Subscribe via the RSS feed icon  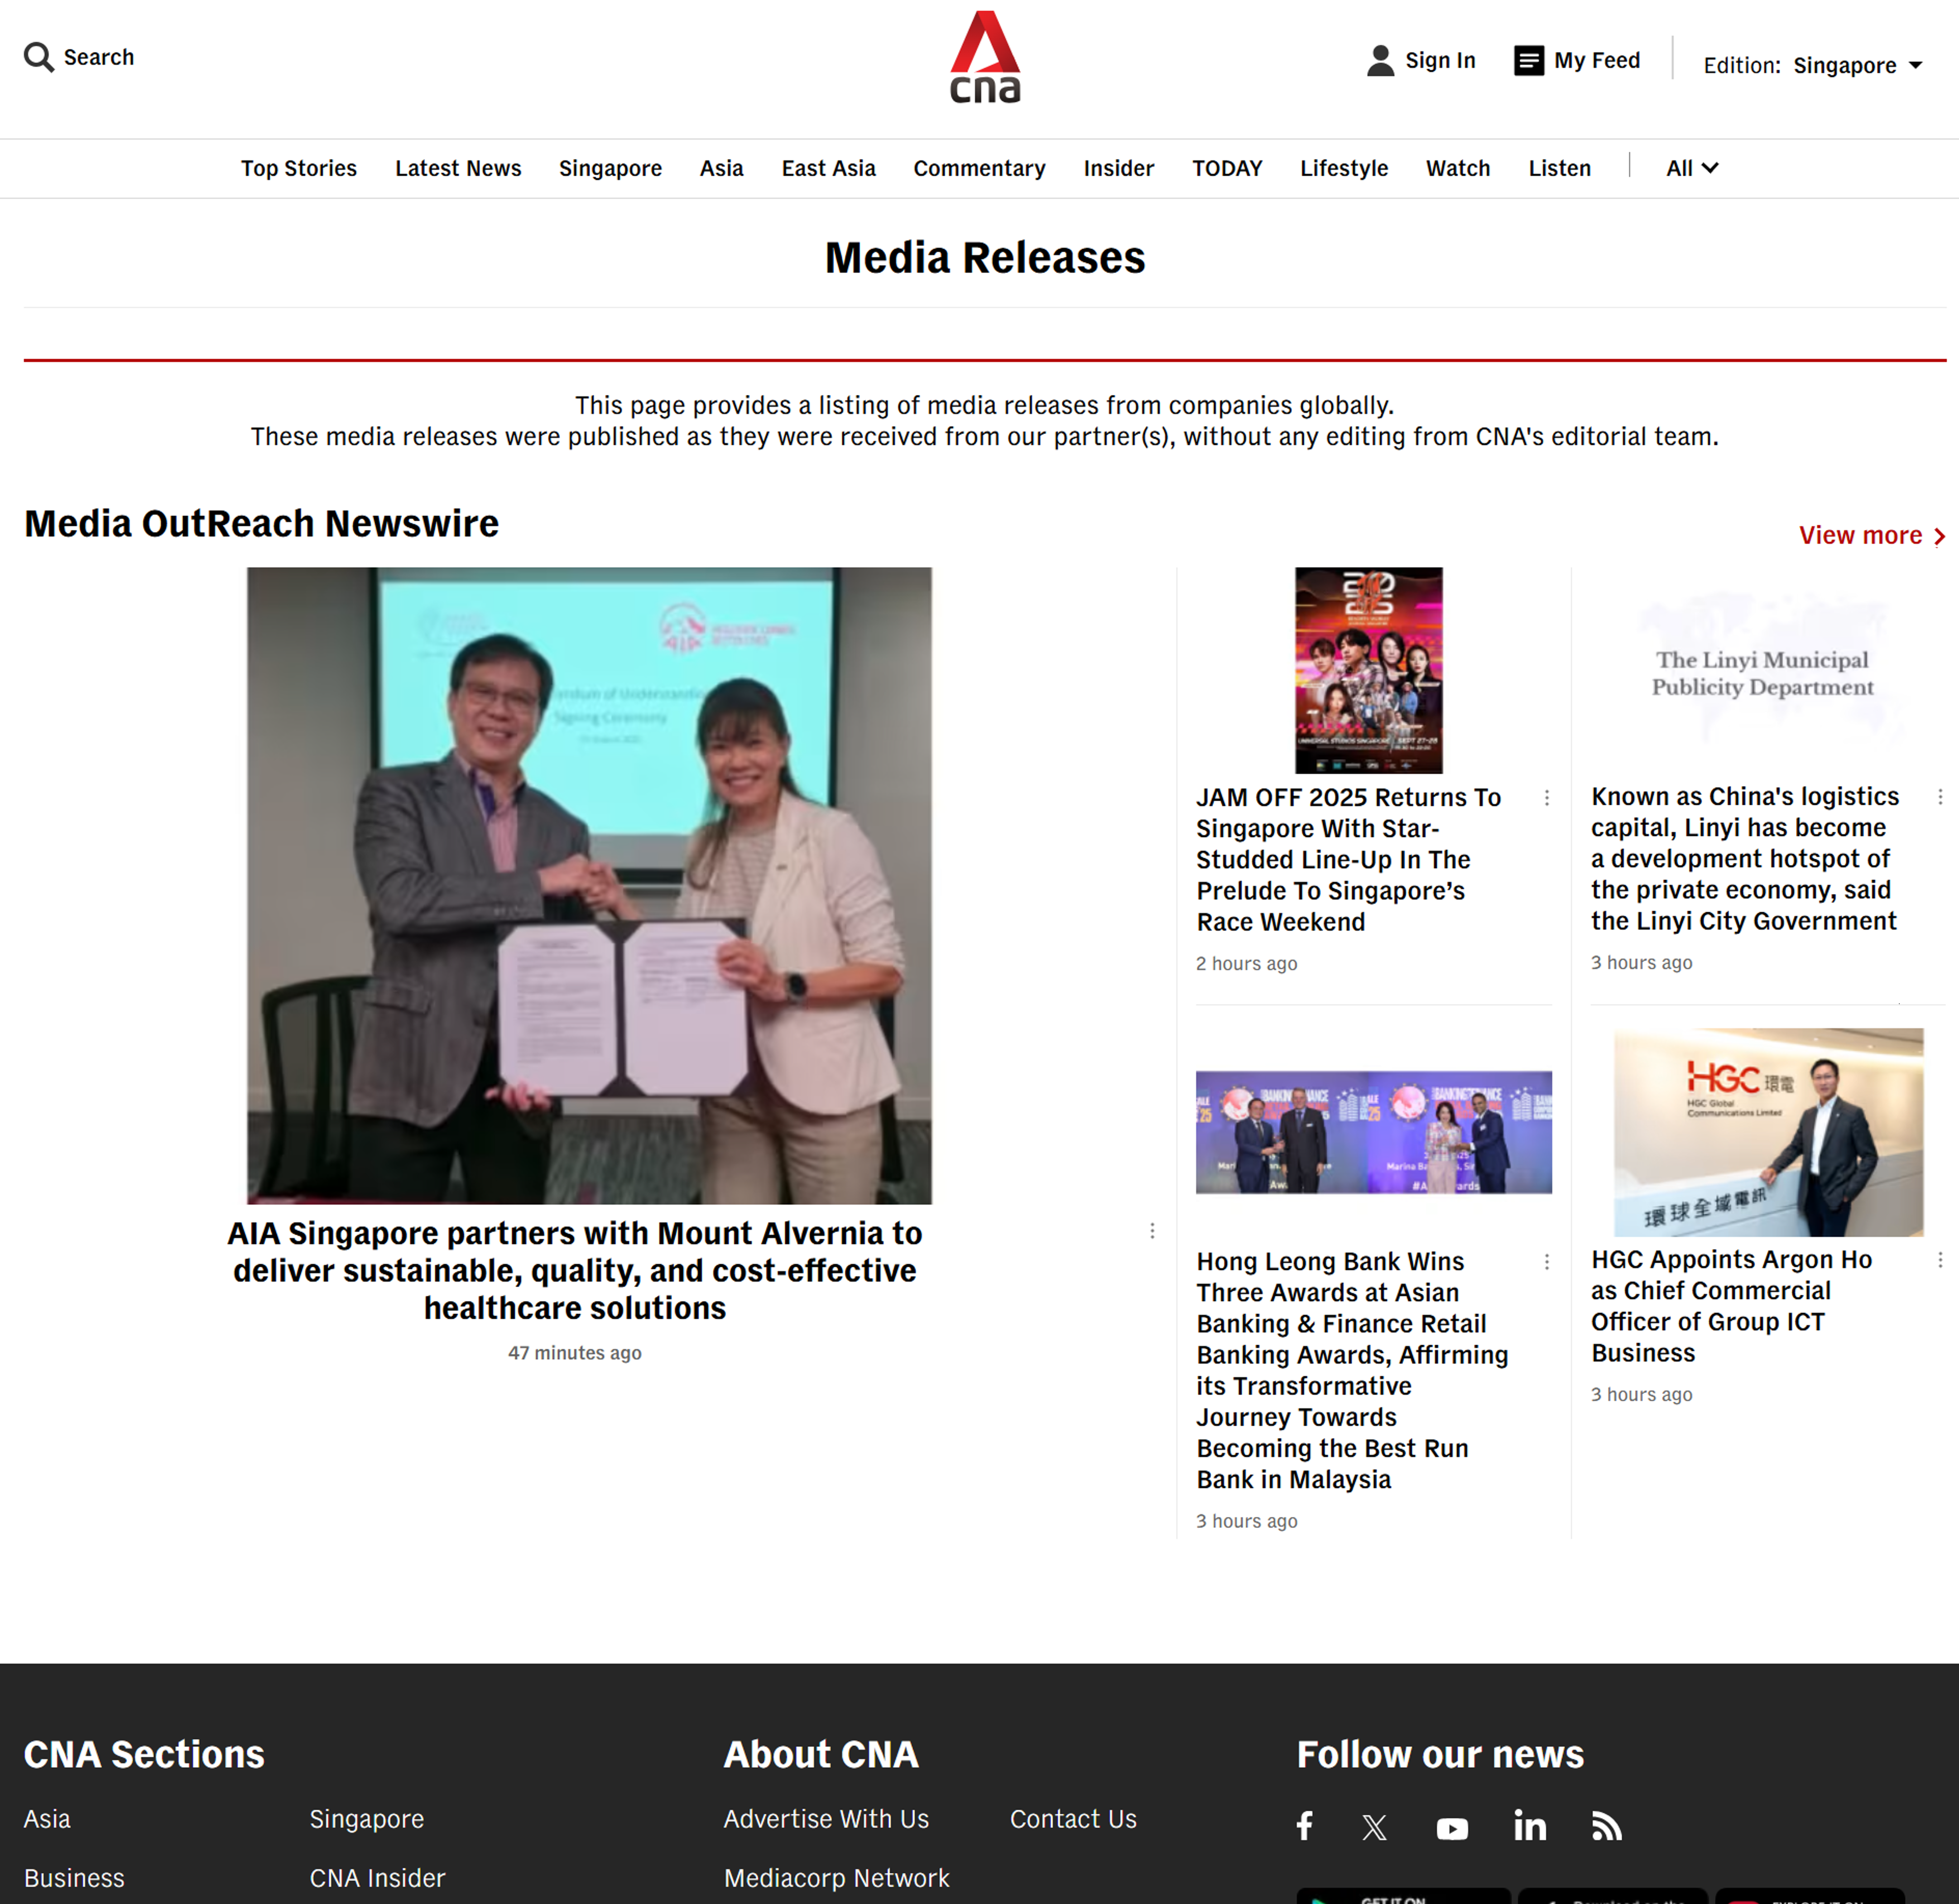(1607, 1826)
